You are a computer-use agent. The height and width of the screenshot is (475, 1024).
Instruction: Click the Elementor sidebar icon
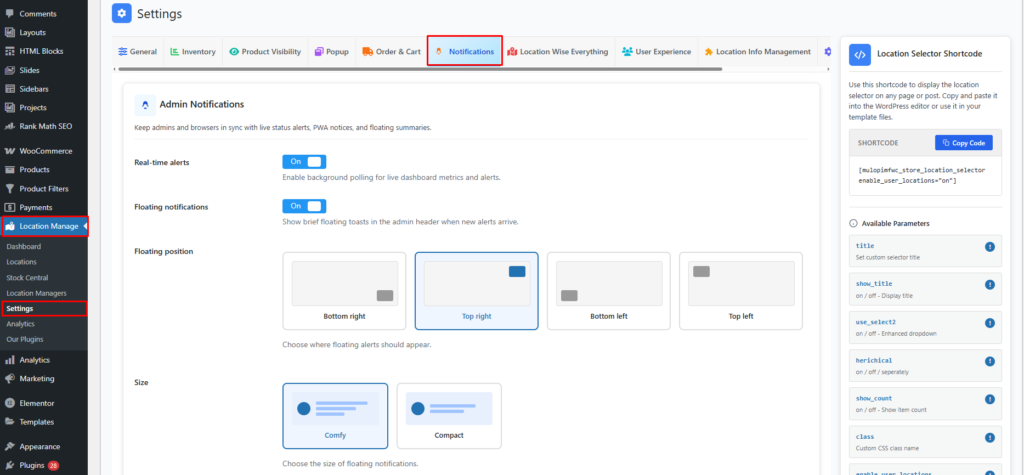[x=9, y=403]
